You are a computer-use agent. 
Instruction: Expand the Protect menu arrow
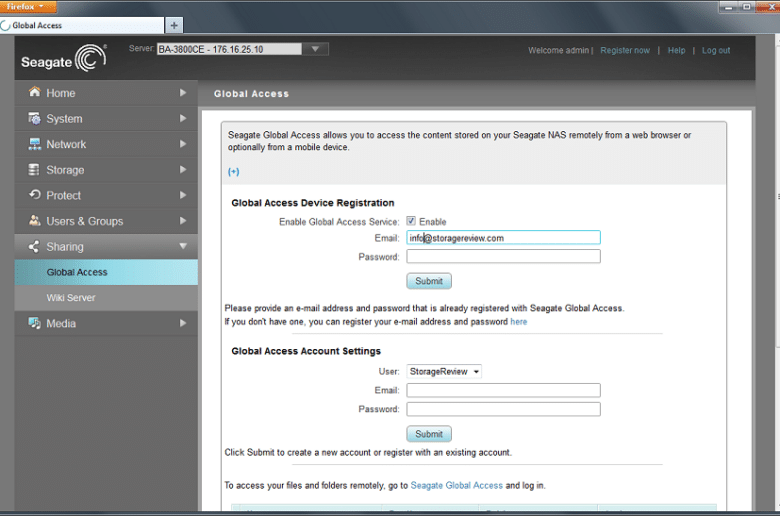click(x=183, y=195)
